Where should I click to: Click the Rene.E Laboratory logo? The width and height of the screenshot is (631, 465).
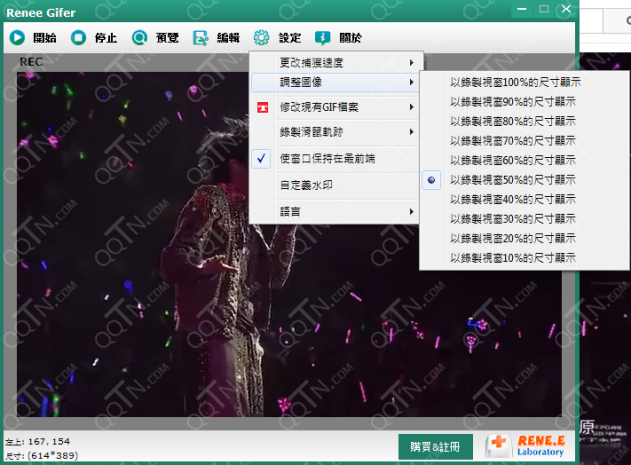pyautogui.click(x=525, y=446)
